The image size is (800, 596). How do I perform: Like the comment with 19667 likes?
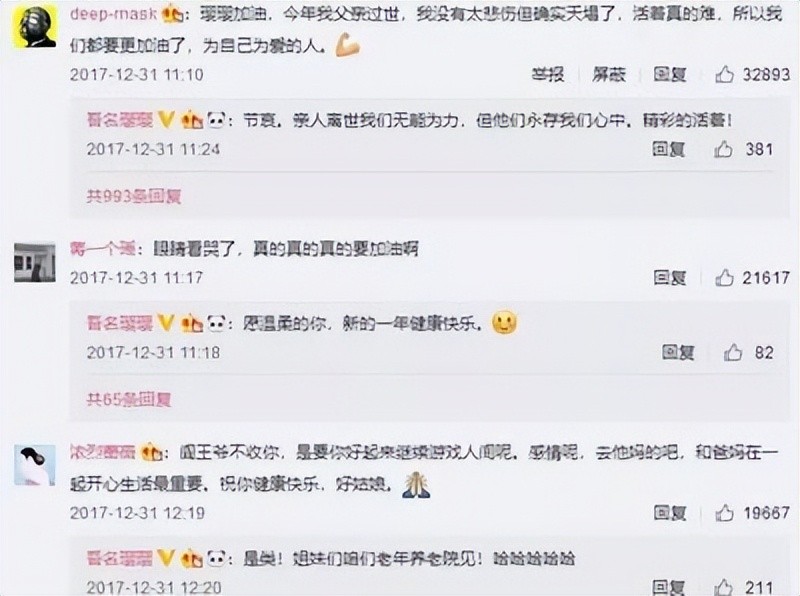724,513
